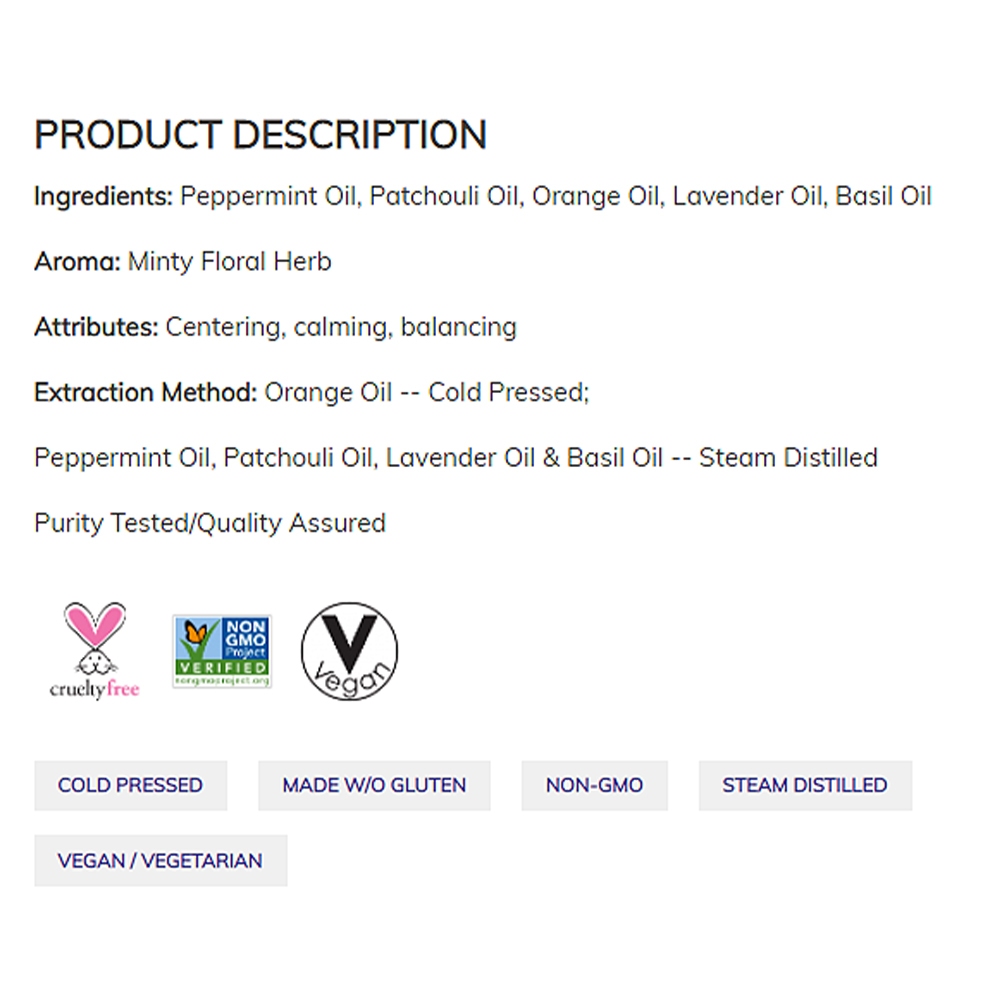Click the Aroma label
The image size is (1000, 1000).
[x=77, y=262]
